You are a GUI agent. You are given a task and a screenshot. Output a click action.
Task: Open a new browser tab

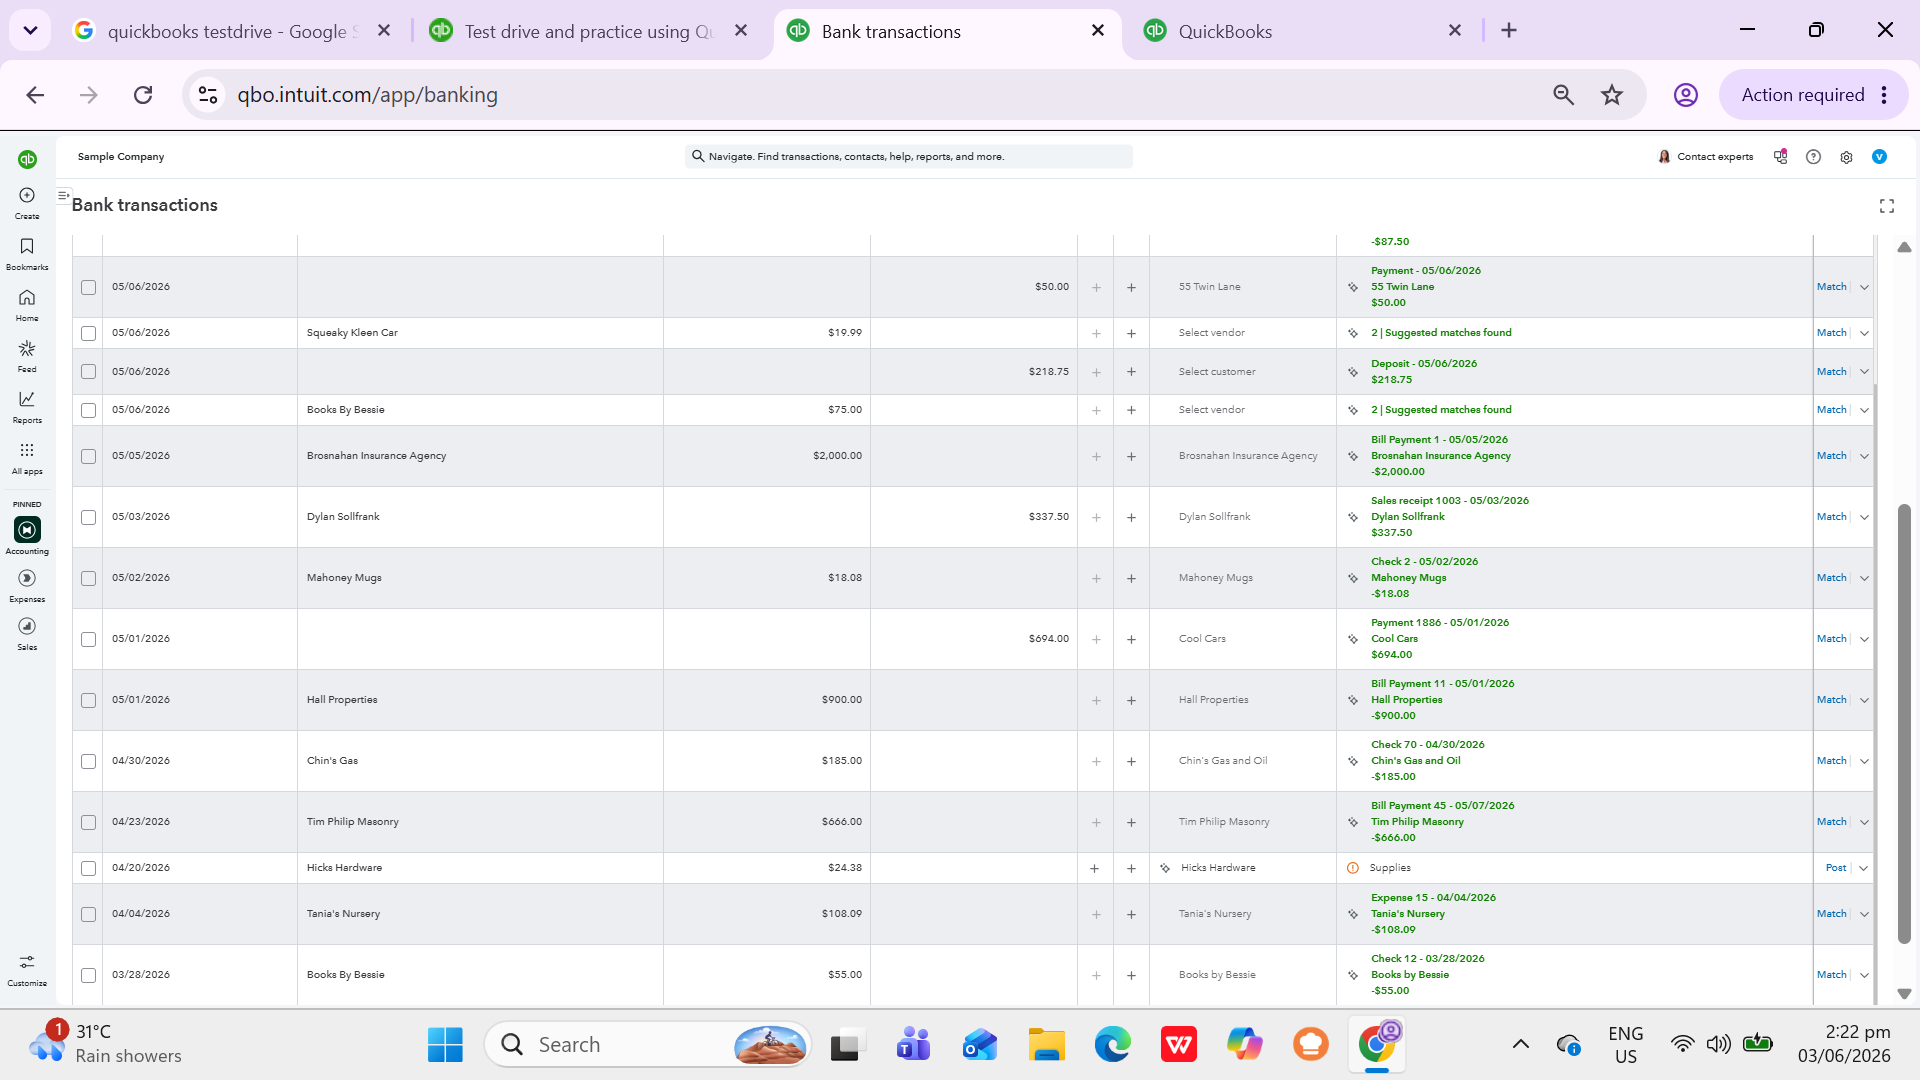point(1509,31)
